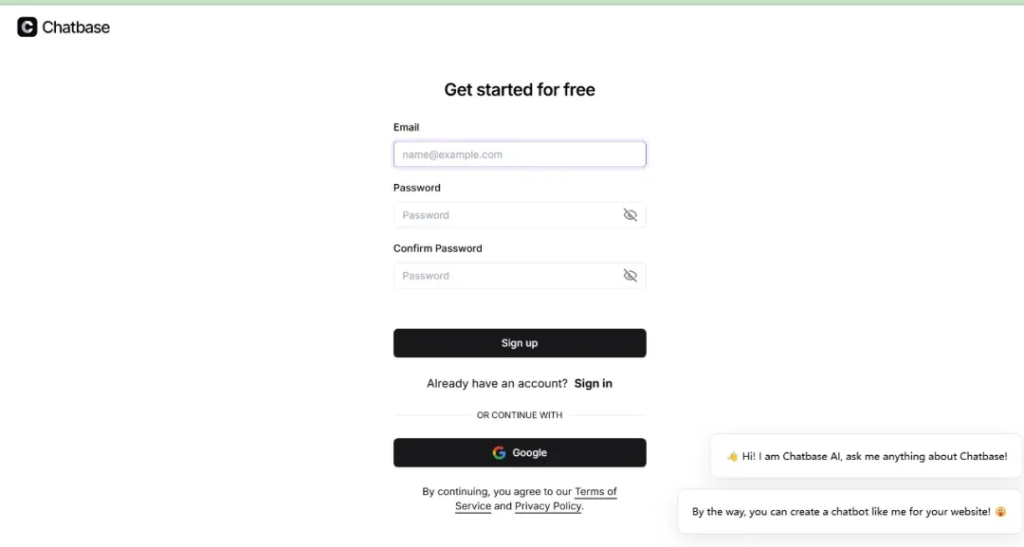The width and height of the screenshot is (1024, 547).
Task: Open the Sign in link
Action: click(593, 383)
